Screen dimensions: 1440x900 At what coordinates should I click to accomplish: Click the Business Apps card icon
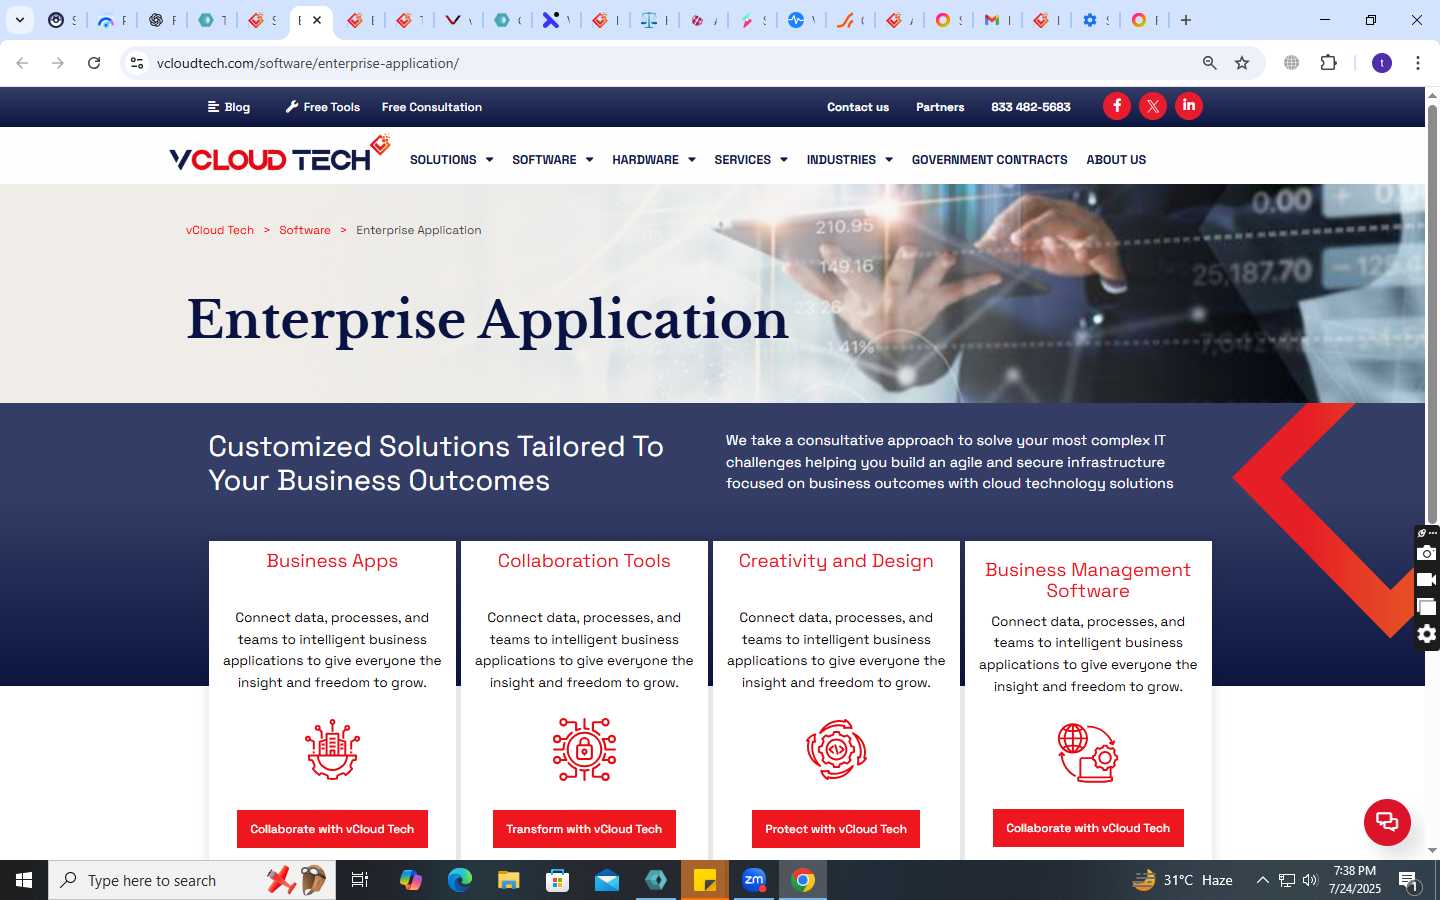332,749
